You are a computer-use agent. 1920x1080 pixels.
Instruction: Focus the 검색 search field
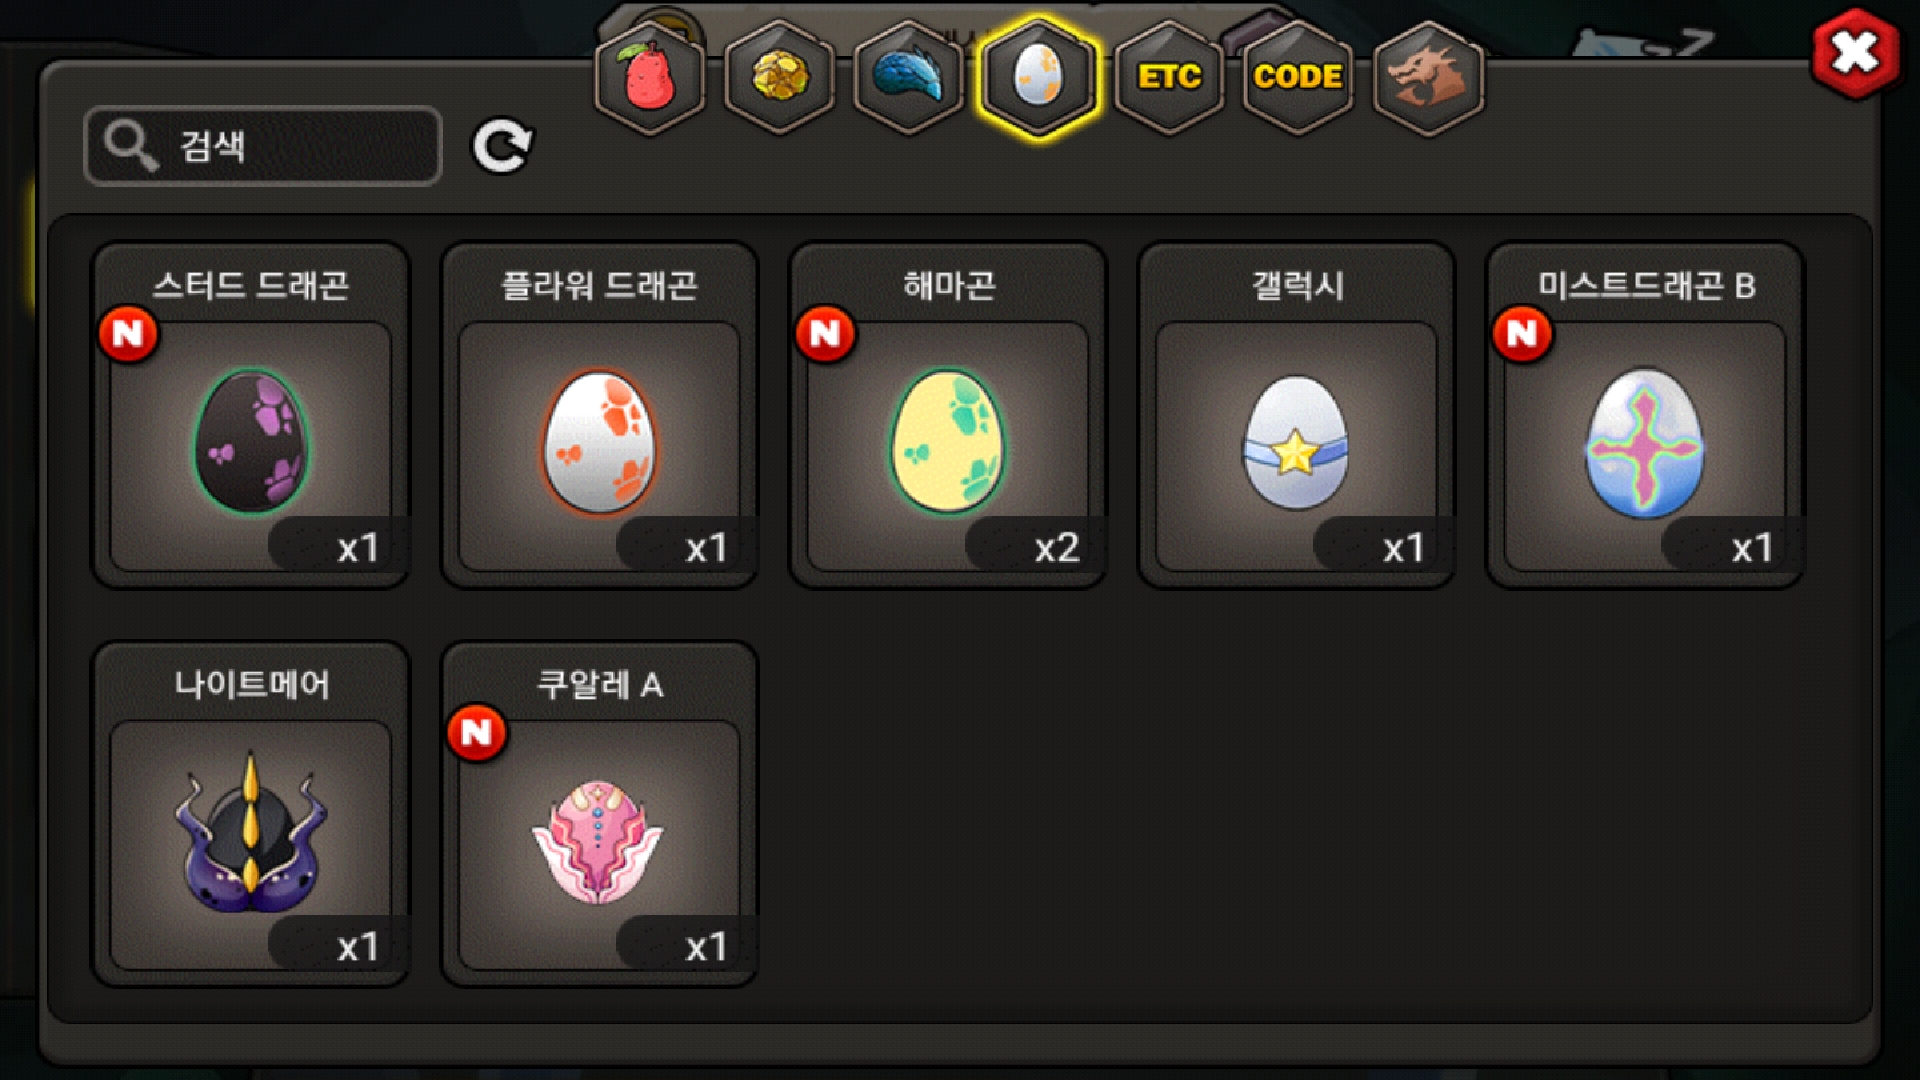coord(263,146)
